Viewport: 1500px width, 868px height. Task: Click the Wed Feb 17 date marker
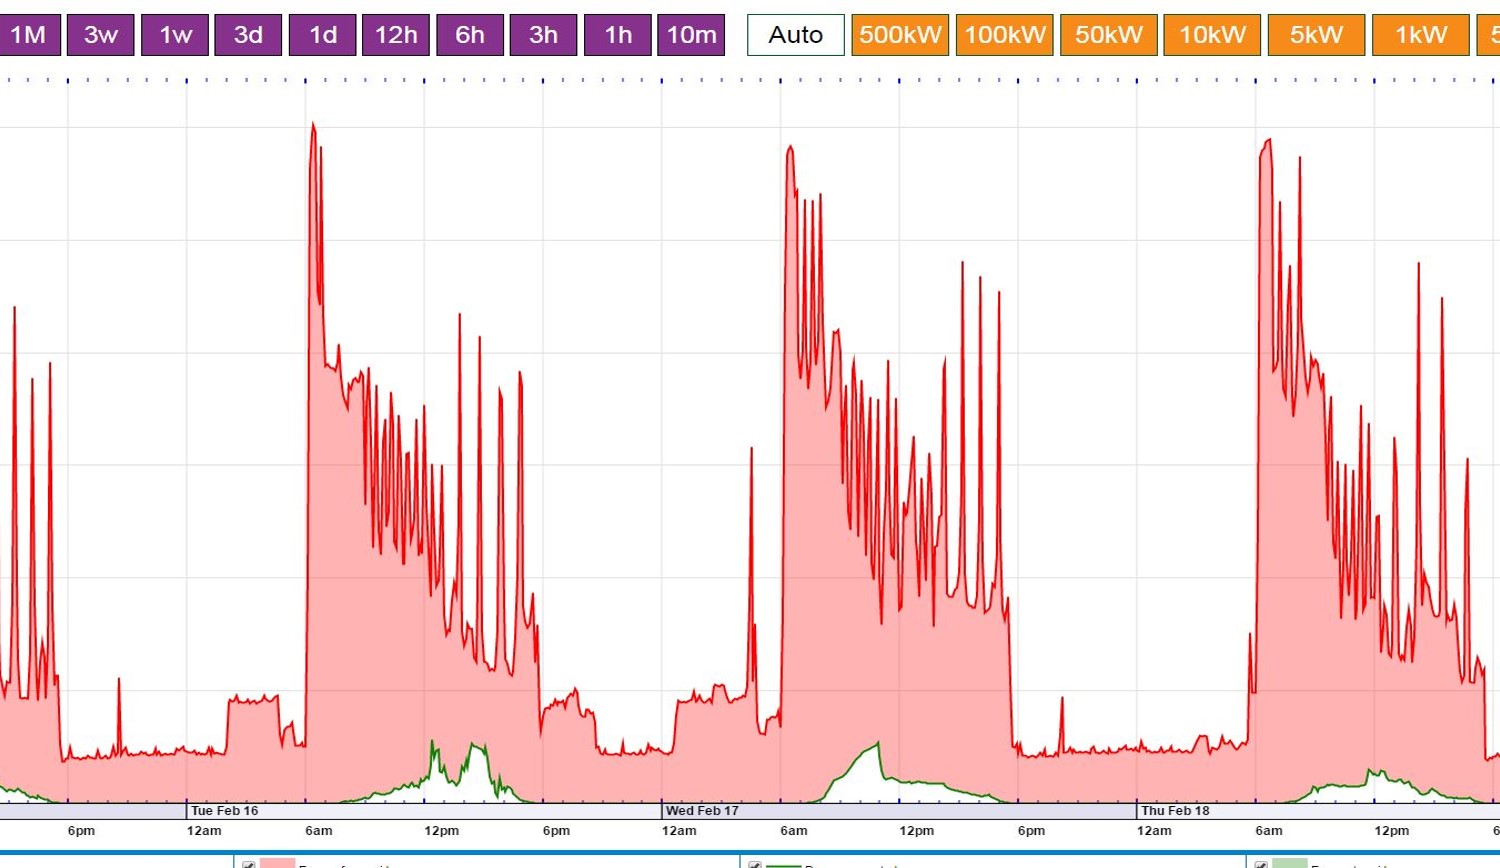pos(702,811)
